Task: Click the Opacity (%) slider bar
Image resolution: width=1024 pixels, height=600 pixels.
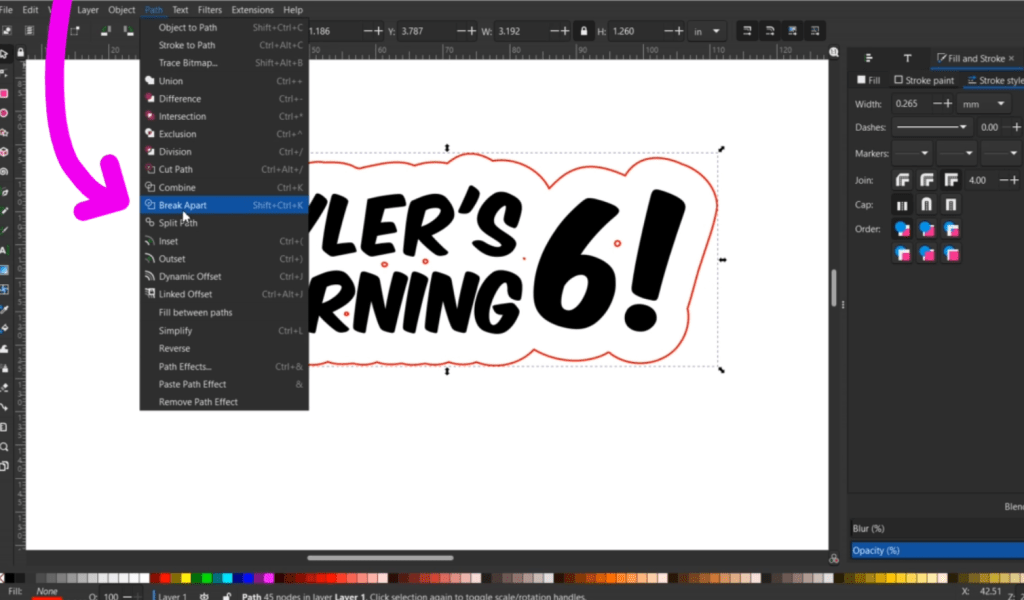Action: coord(936,550)
